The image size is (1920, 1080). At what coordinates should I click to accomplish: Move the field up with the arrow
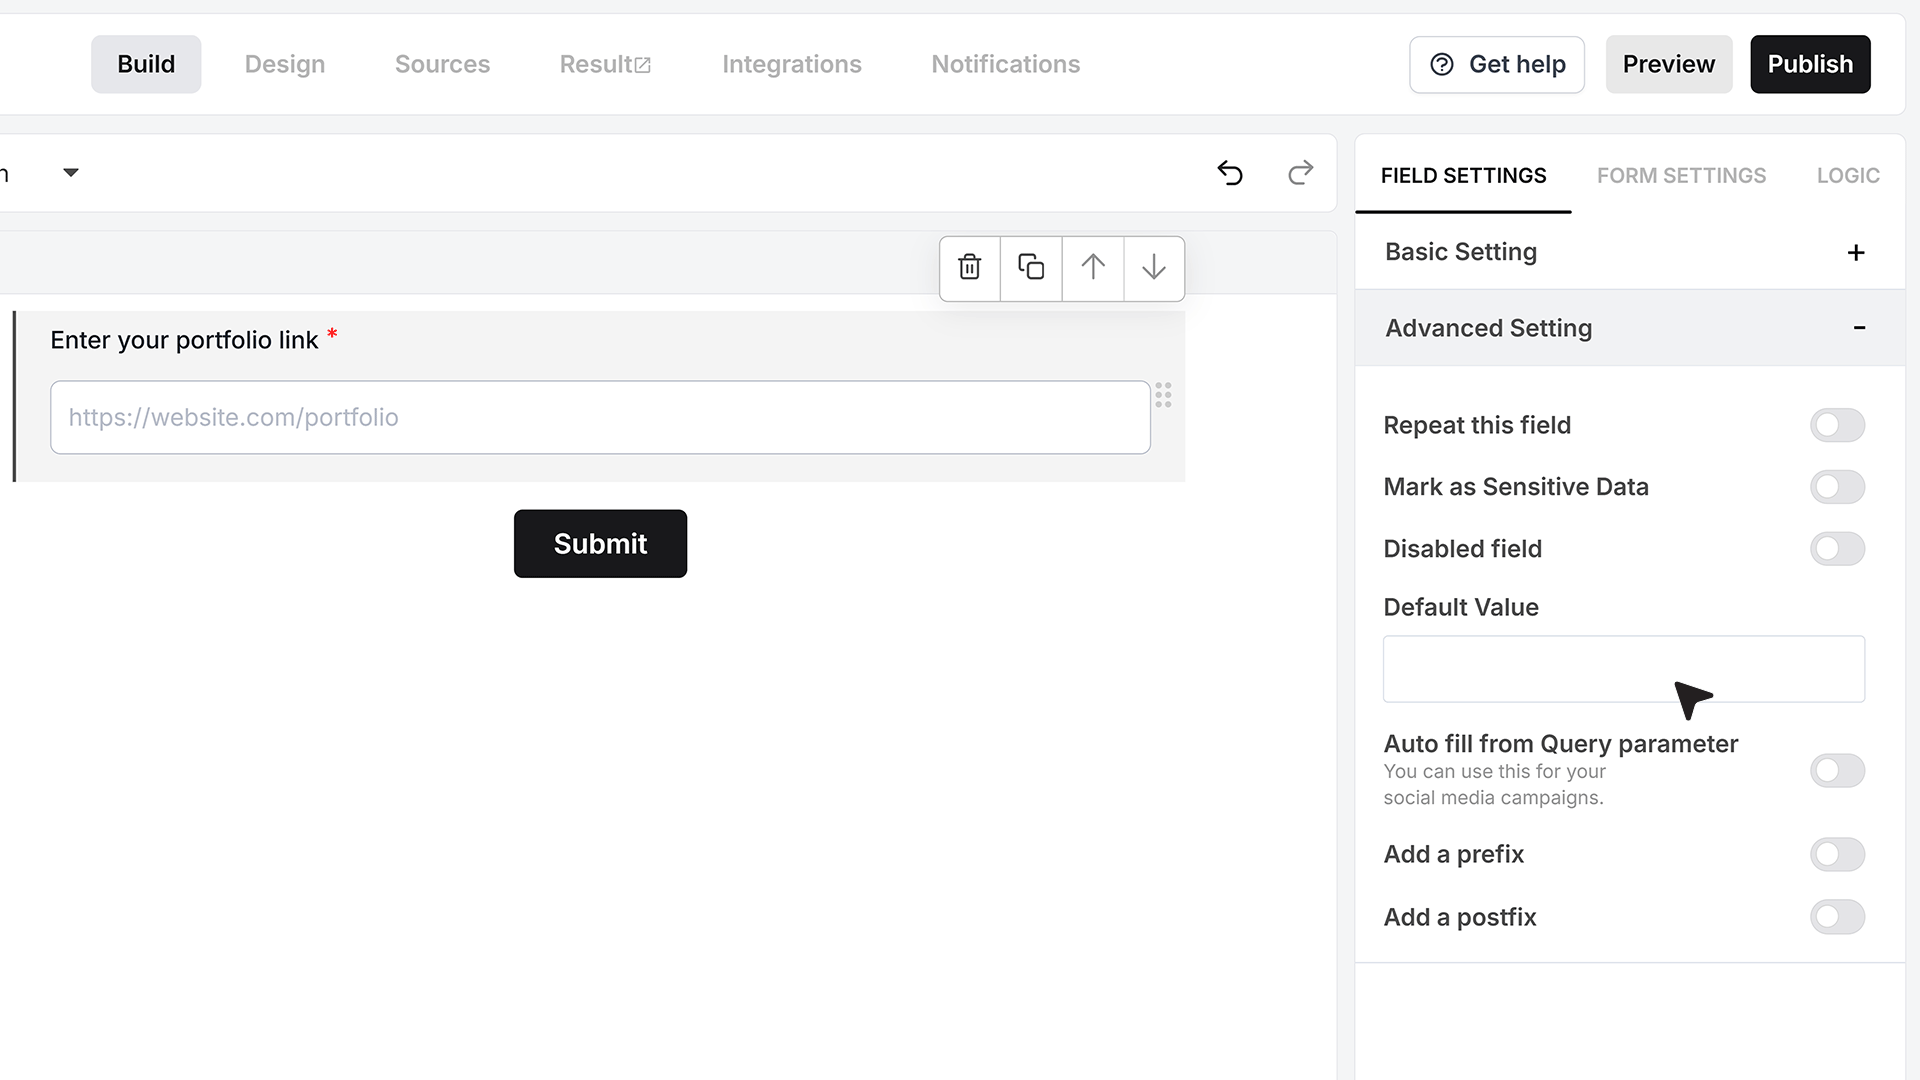[1093, 268]
